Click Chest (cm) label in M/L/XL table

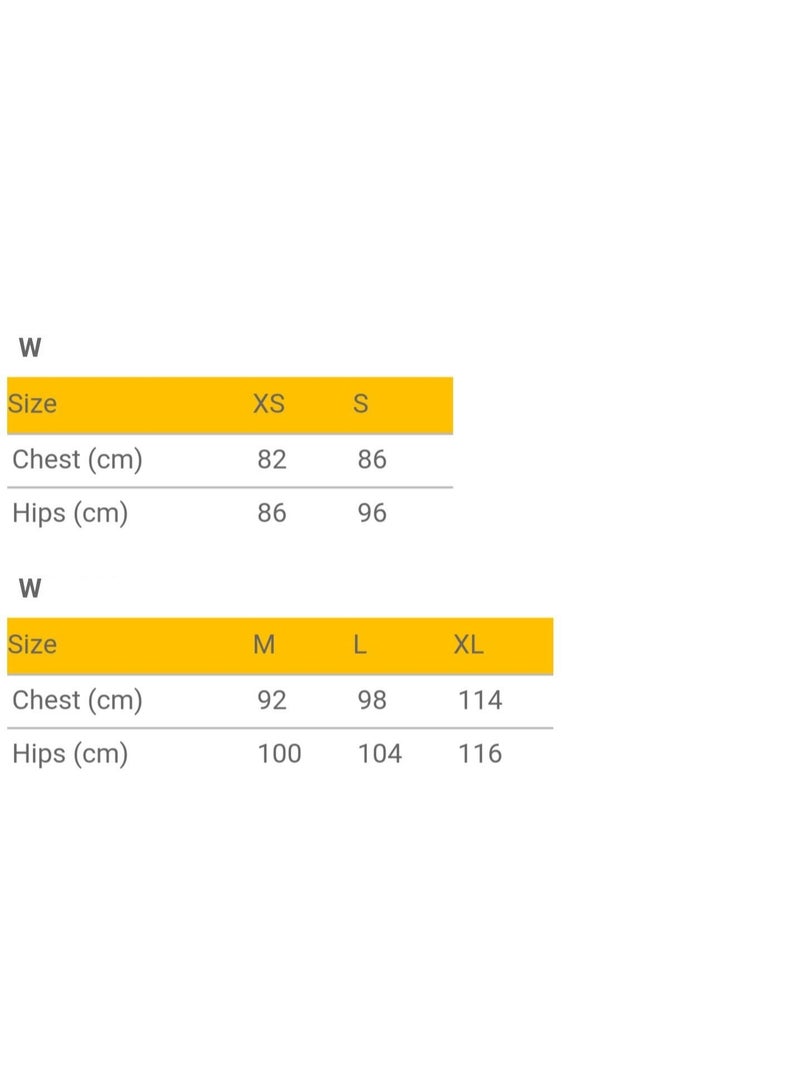pos(77,700)
